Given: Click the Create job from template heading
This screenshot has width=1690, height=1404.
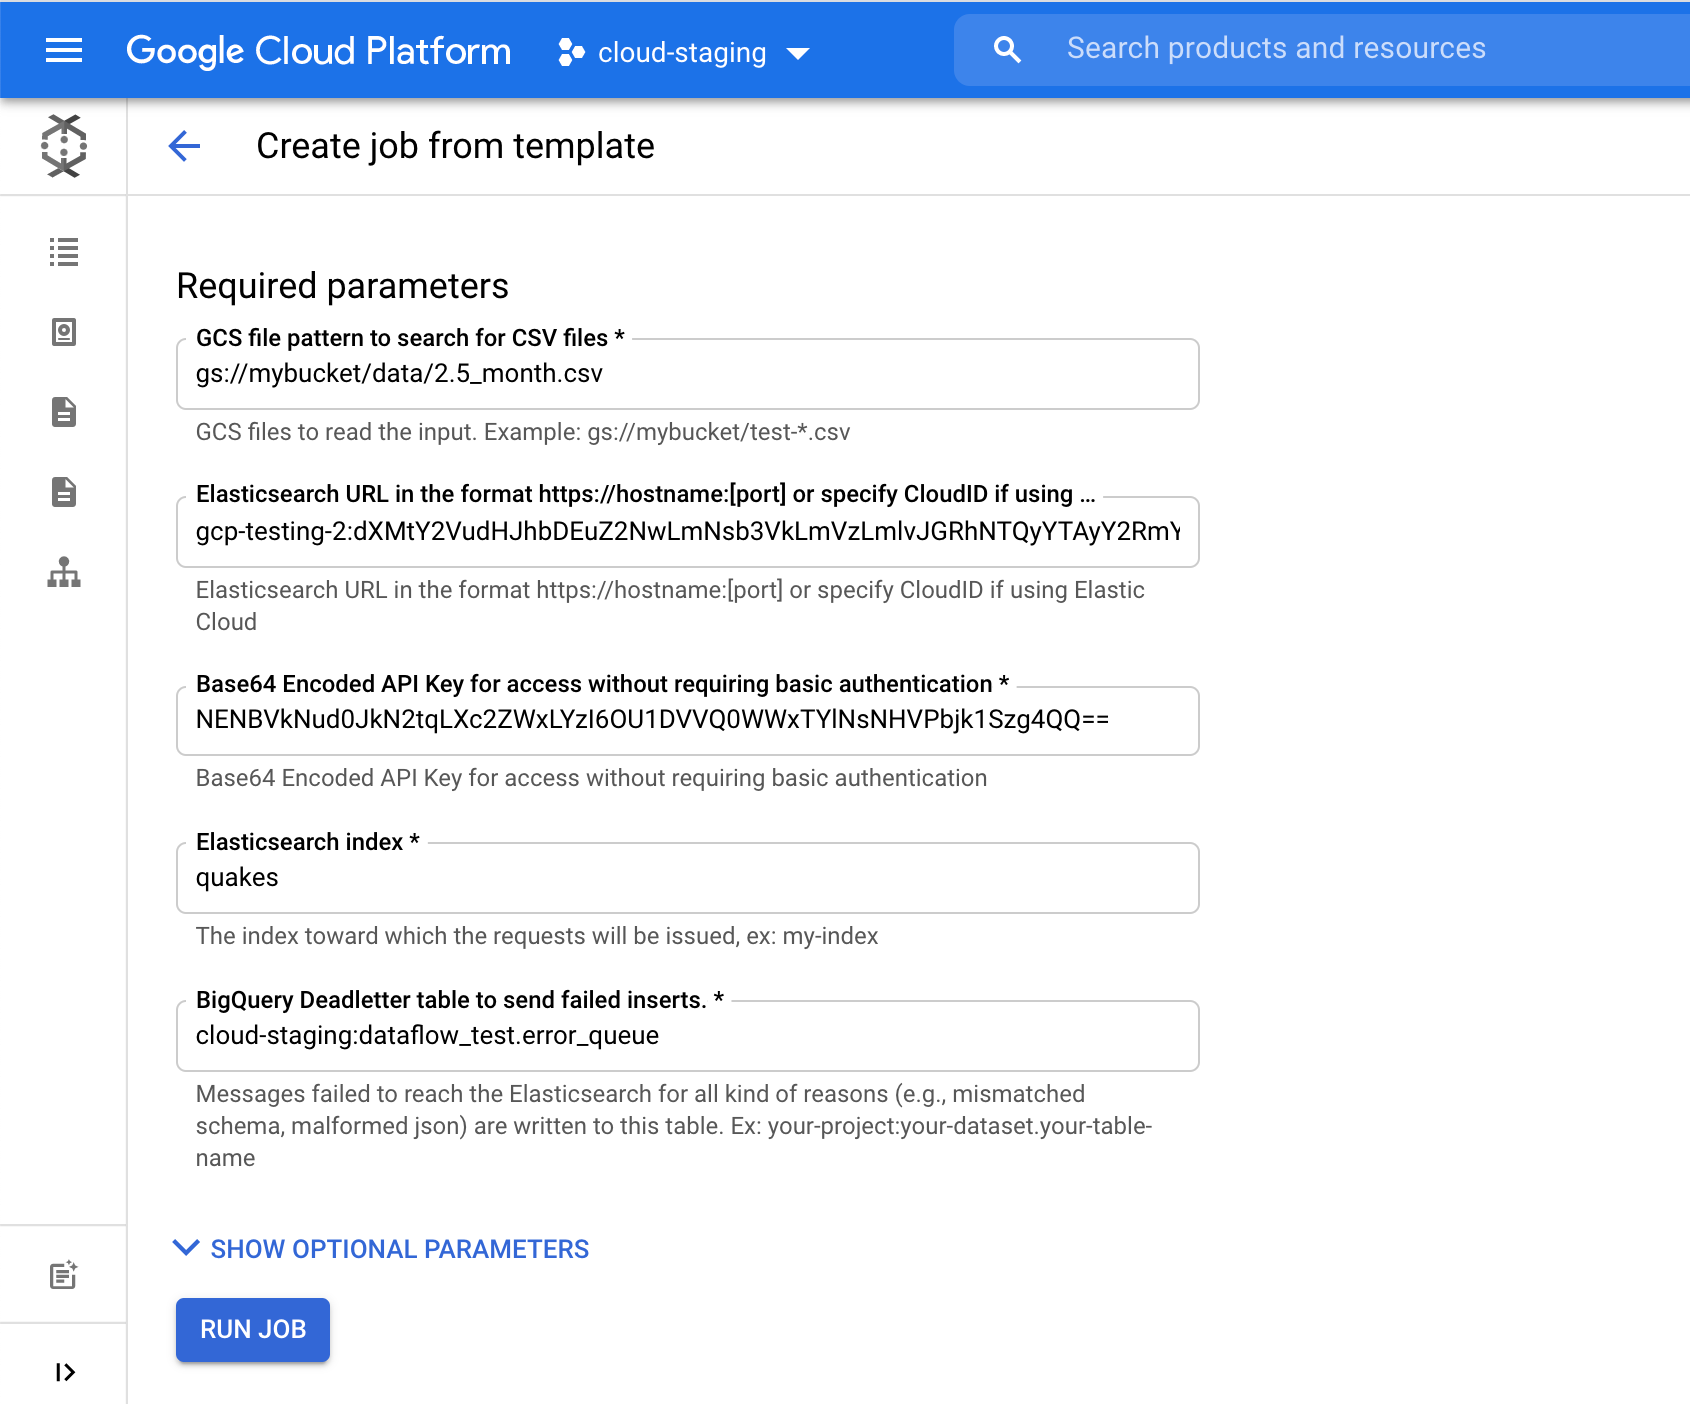Looking at the screenshot, I should point(455,146).
